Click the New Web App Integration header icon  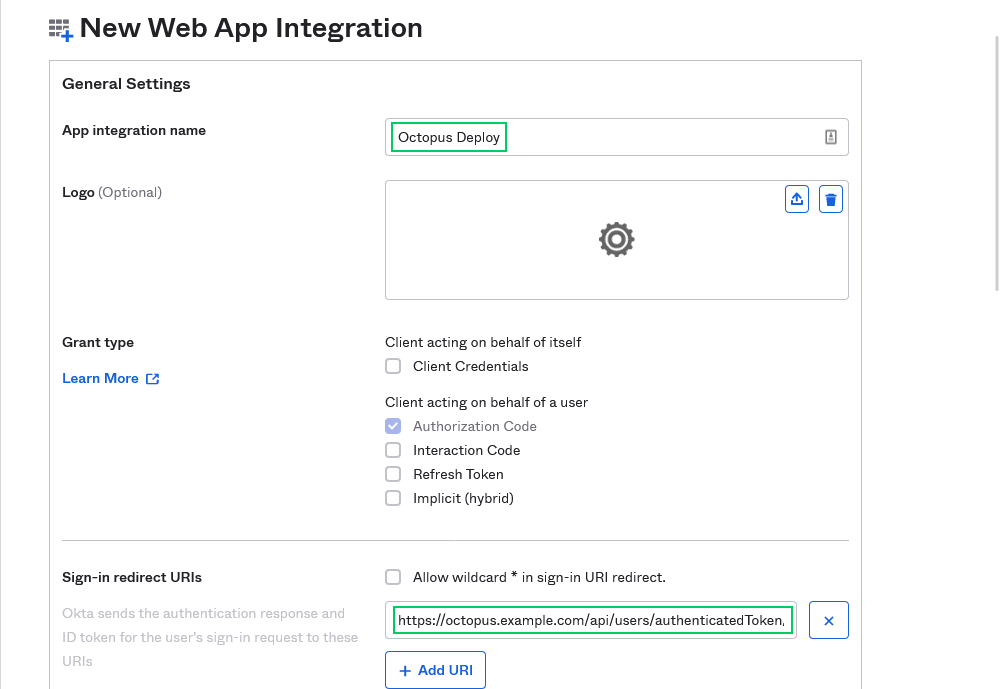[61, 30]
